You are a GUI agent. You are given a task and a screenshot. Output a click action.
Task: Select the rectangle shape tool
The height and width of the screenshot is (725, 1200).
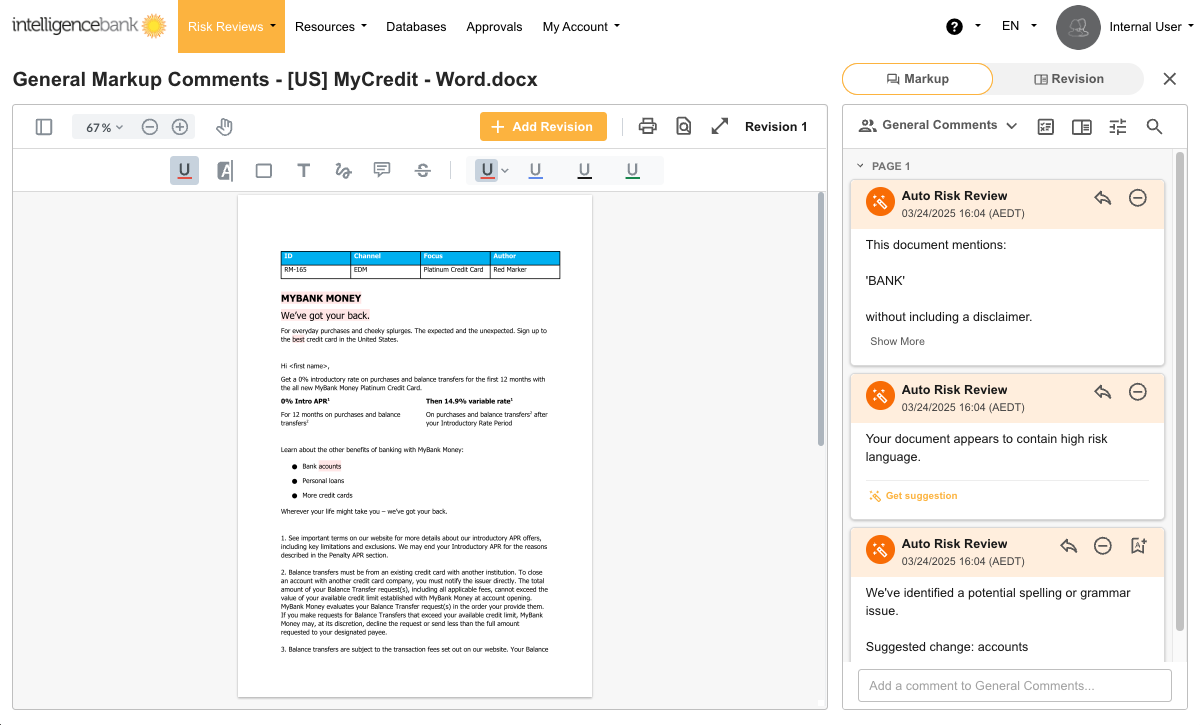(x=264, y=171)
